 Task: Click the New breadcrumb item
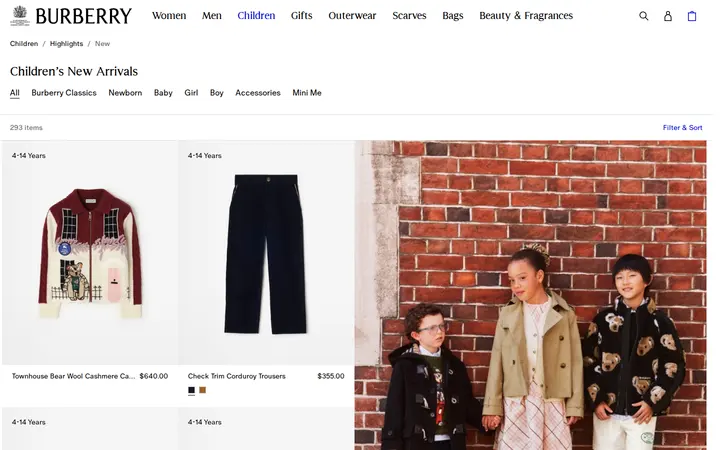102,44
